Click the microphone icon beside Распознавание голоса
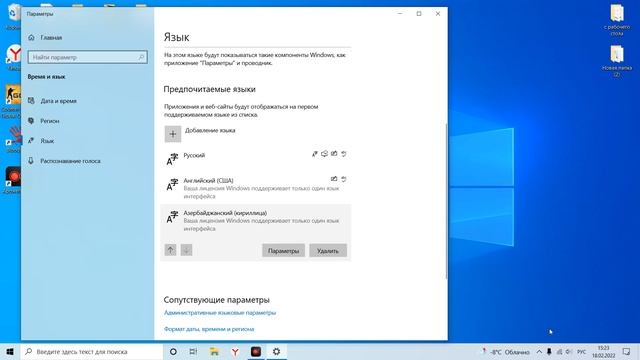640x360 pixels. click(31, 161)
